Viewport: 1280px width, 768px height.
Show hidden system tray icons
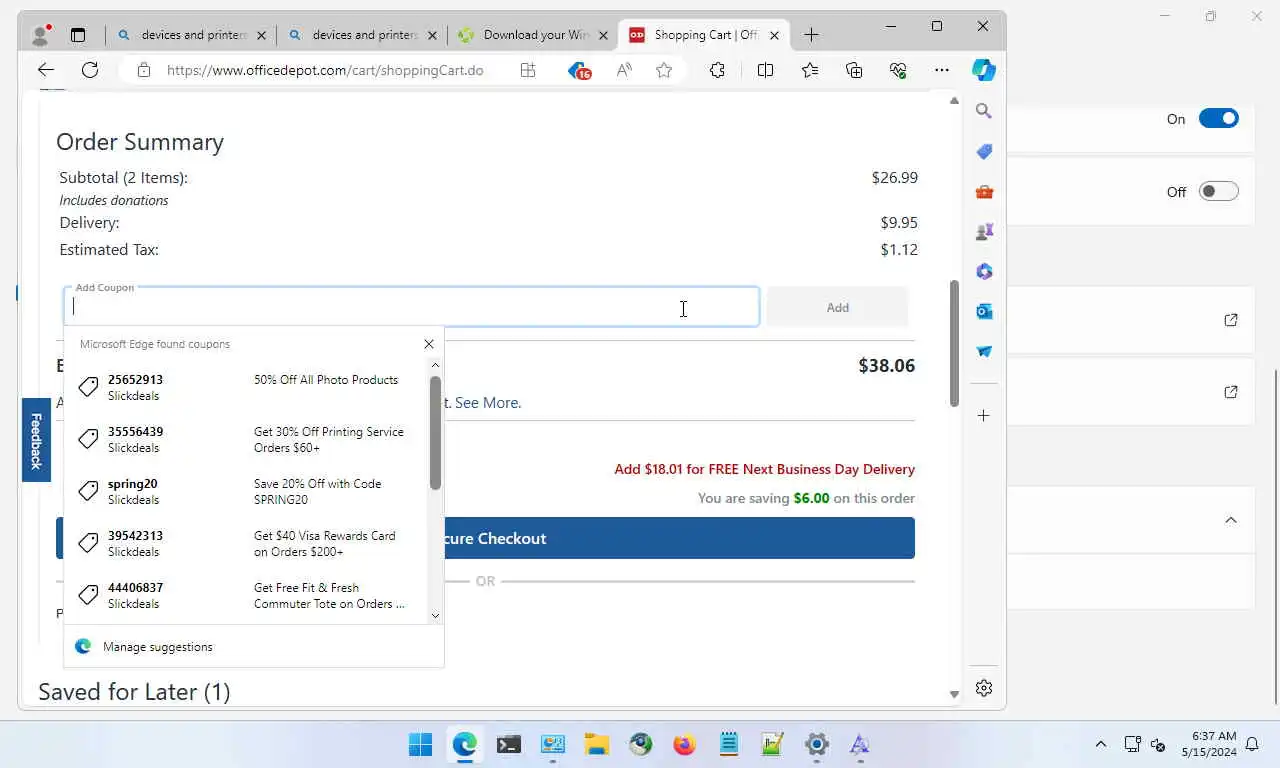tap(1101, 744)
